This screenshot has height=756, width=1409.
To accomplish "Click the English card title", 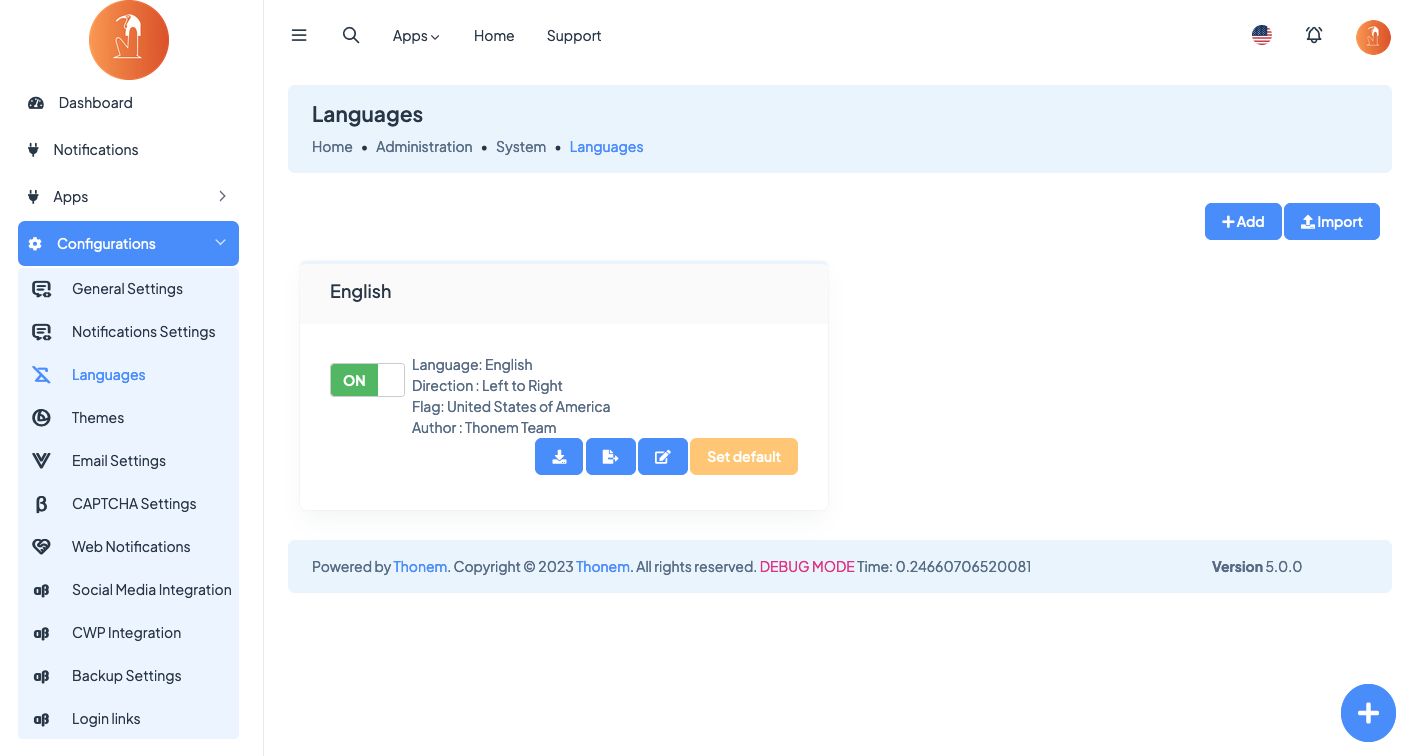I will coord(361,292).
